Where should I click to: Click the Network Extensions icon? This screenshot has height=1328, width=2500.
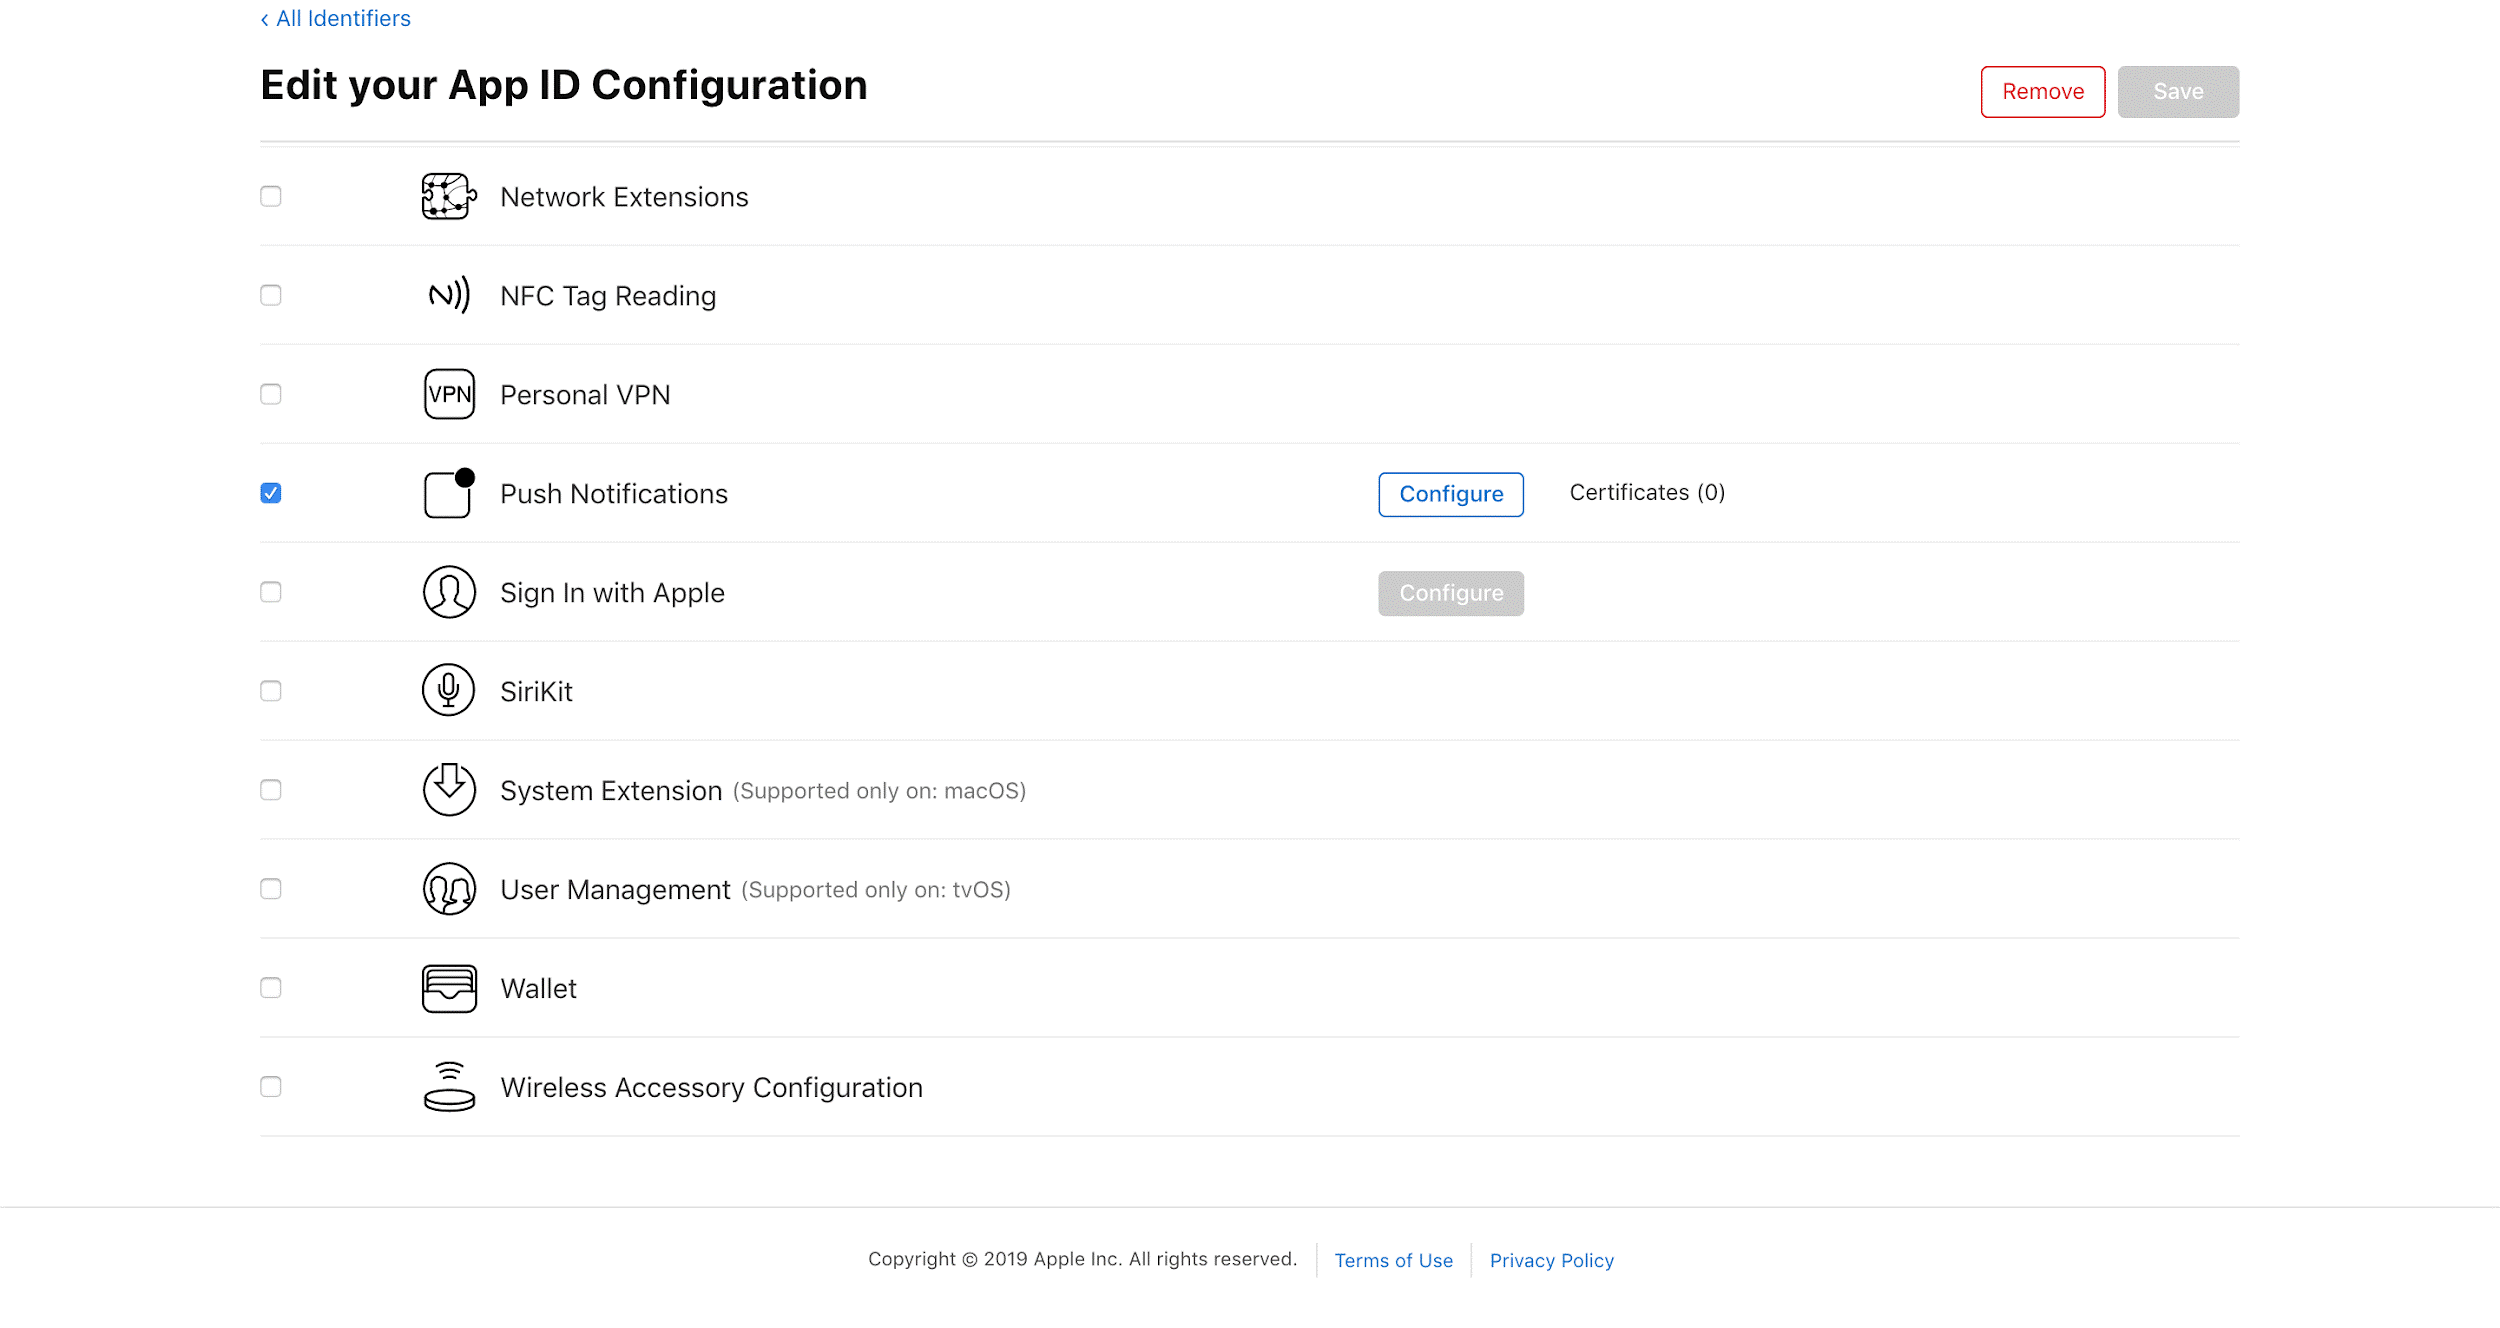(x=446, y=195)
